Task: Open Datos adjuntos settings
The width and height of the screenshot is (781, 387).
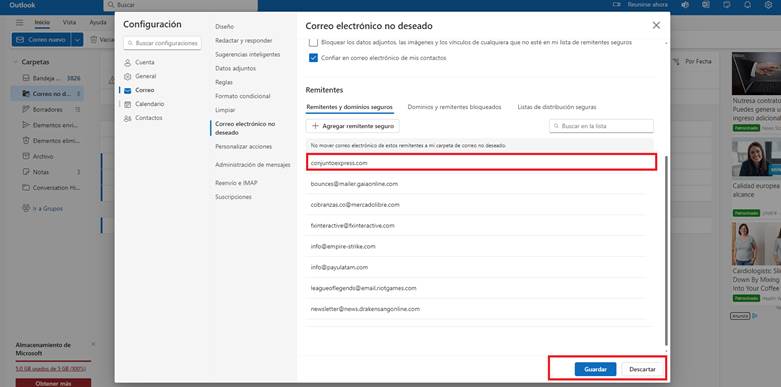Action: tap(235, 68)
